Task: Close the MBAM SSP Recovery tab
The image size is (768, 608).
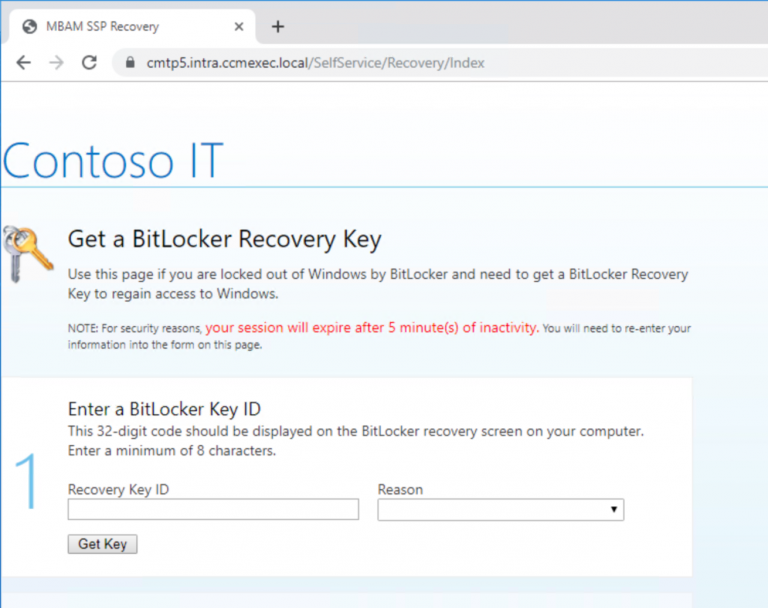Action: pos(238,26)
